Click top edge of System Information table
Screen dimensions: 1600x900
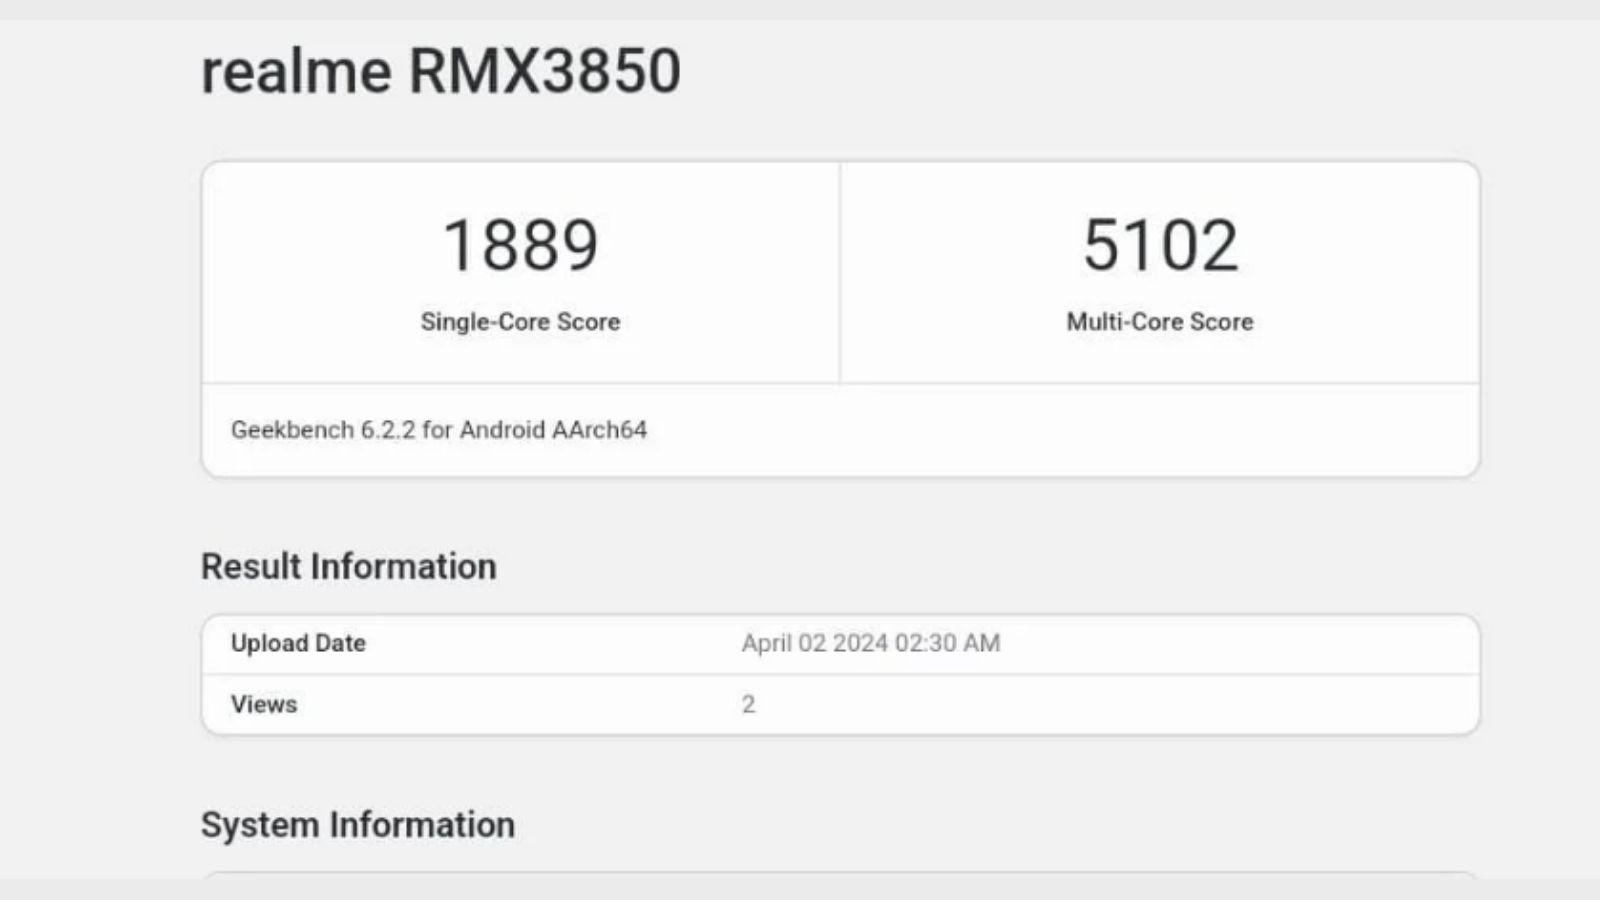coord(840,874)
